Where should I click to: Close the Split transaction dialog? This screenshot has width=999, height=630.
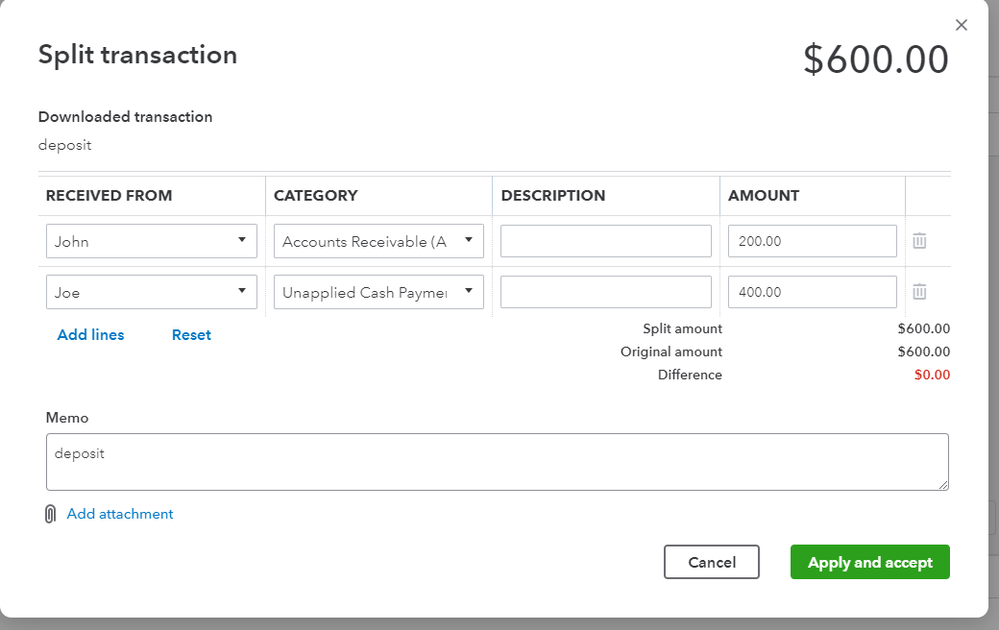pos(961,25)
